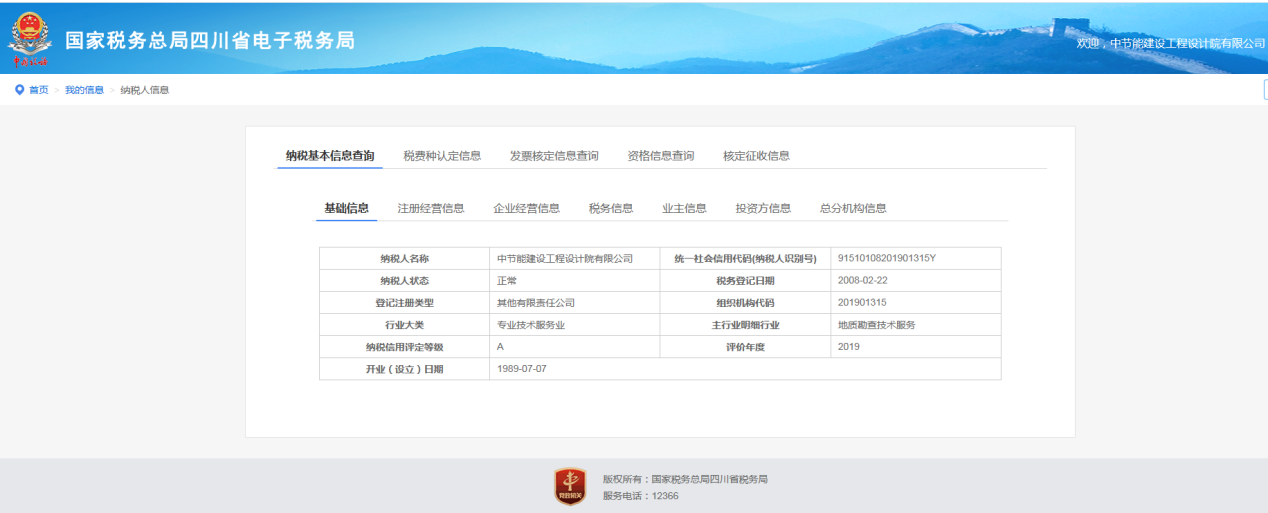Open the 投资方信息 sub-tab

(763, 208)
